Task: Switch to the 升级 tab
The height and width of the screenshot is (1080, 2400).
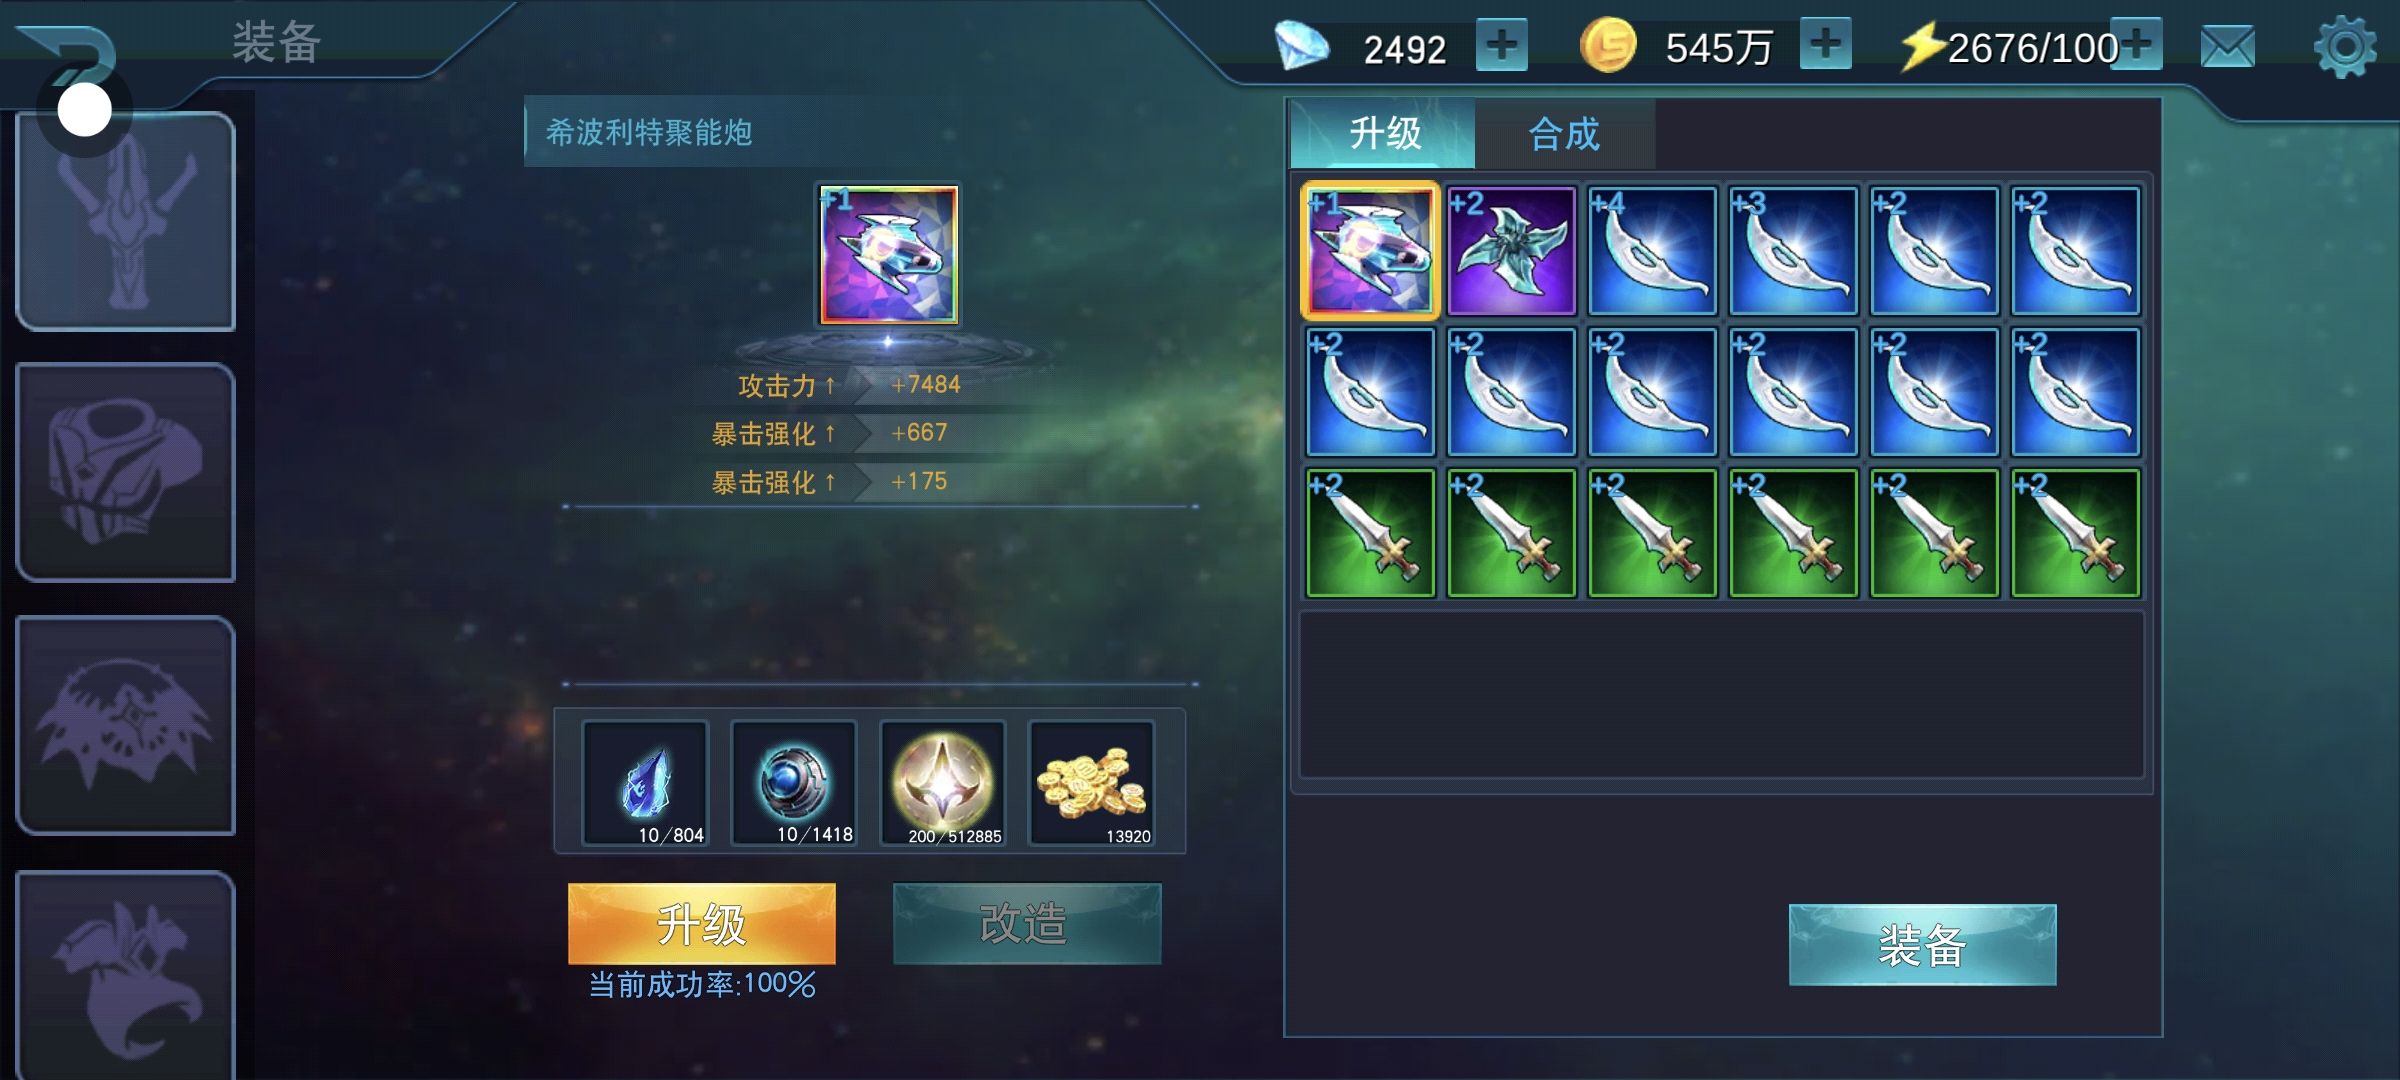Action: pos(1384,133)
